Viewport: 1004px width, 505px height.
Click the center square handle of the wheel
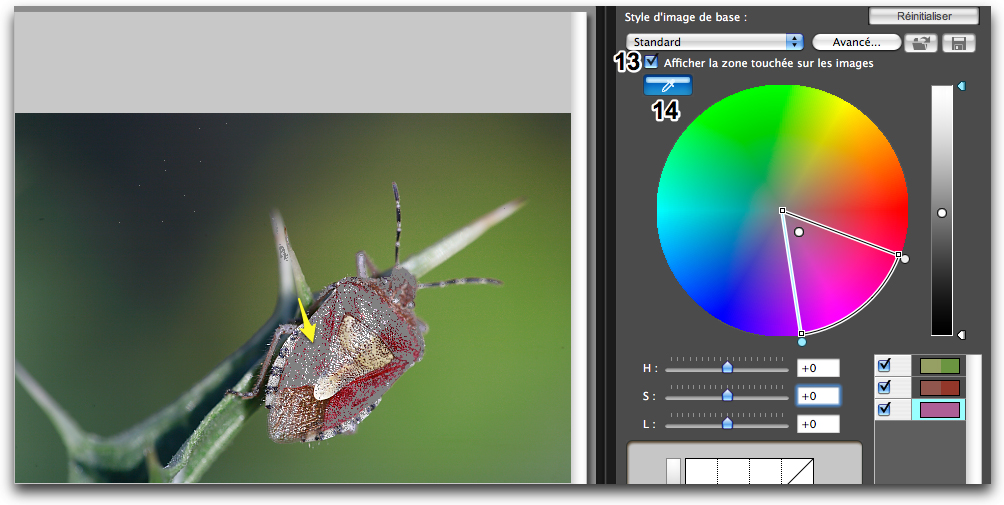[782, 210]
